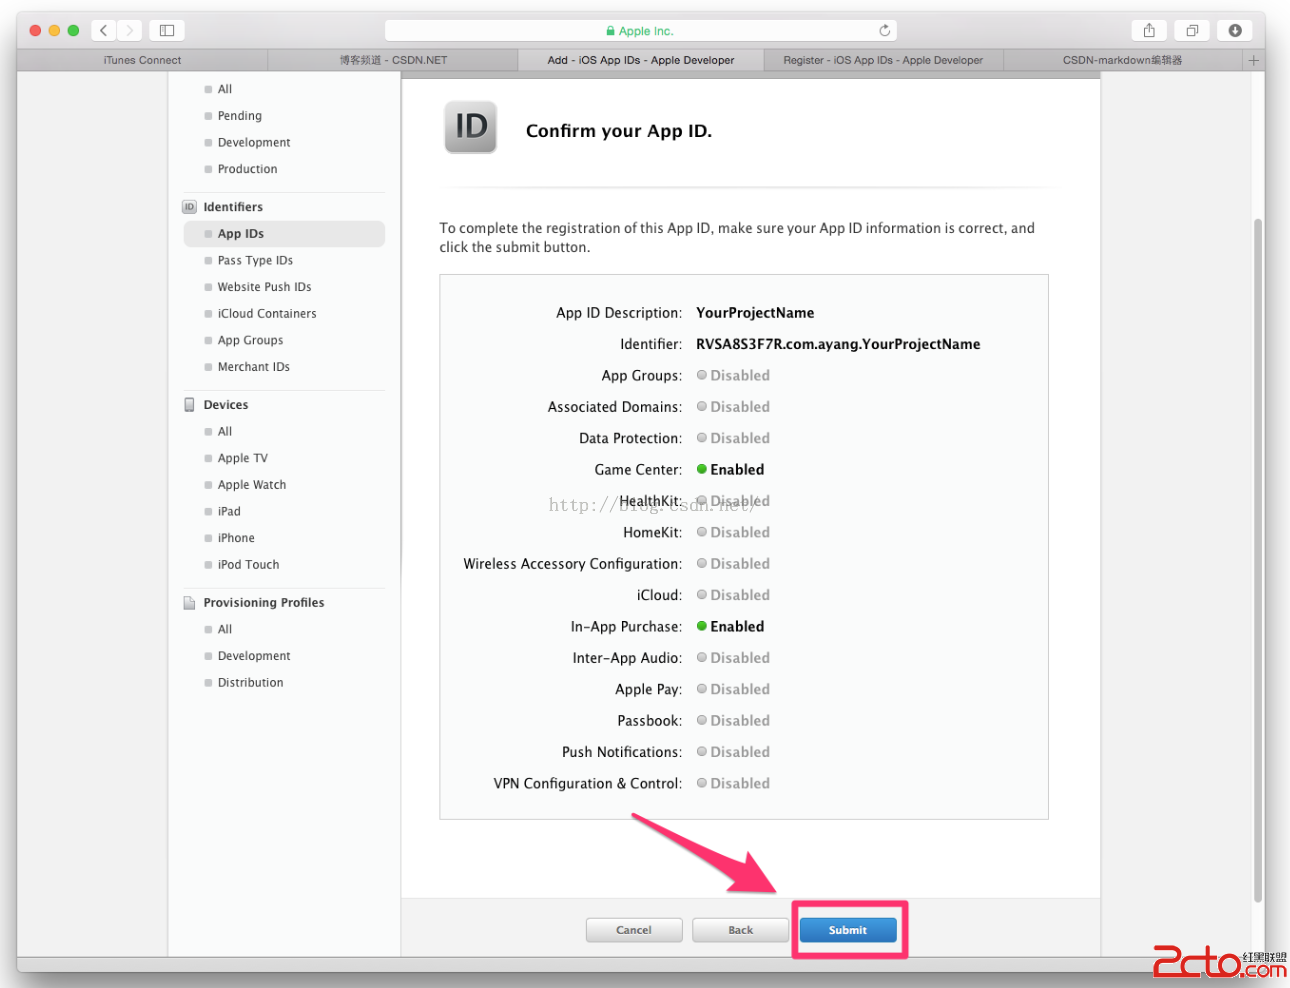Select the Add - iOS App IDs tab

(641, 60)
